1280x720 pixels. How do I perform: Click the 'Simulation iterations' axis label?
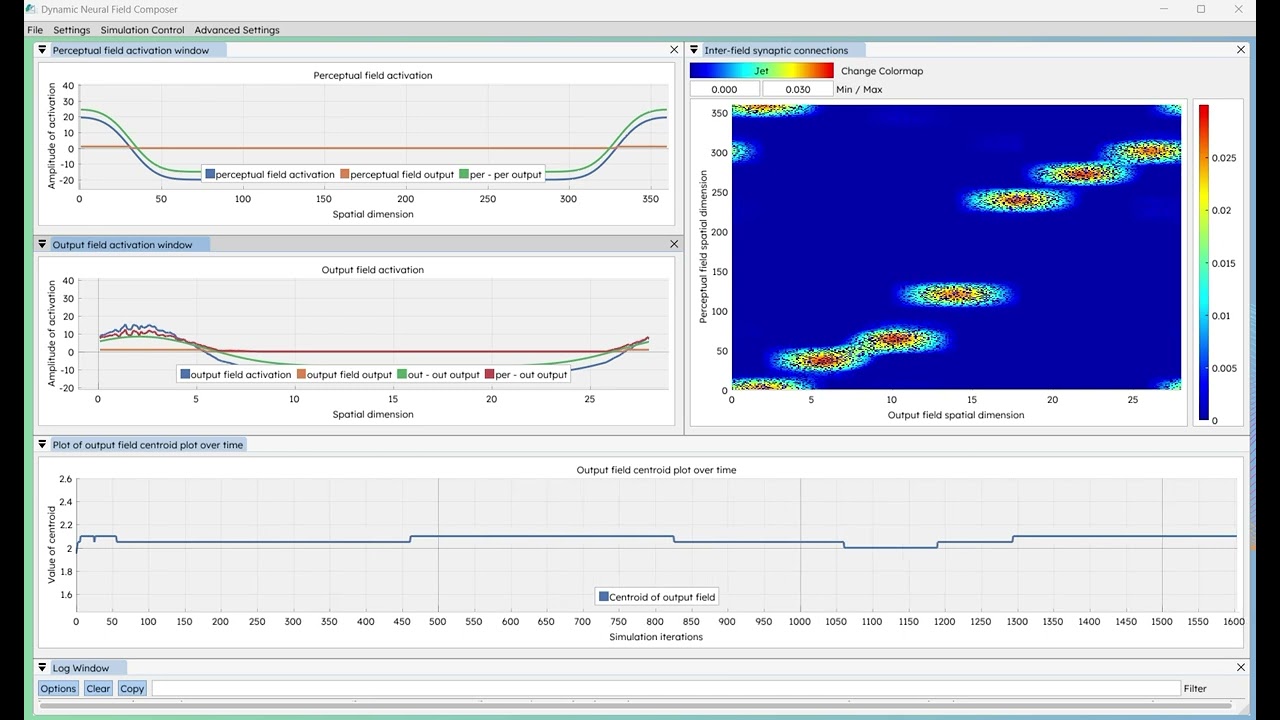pos(656,636)
